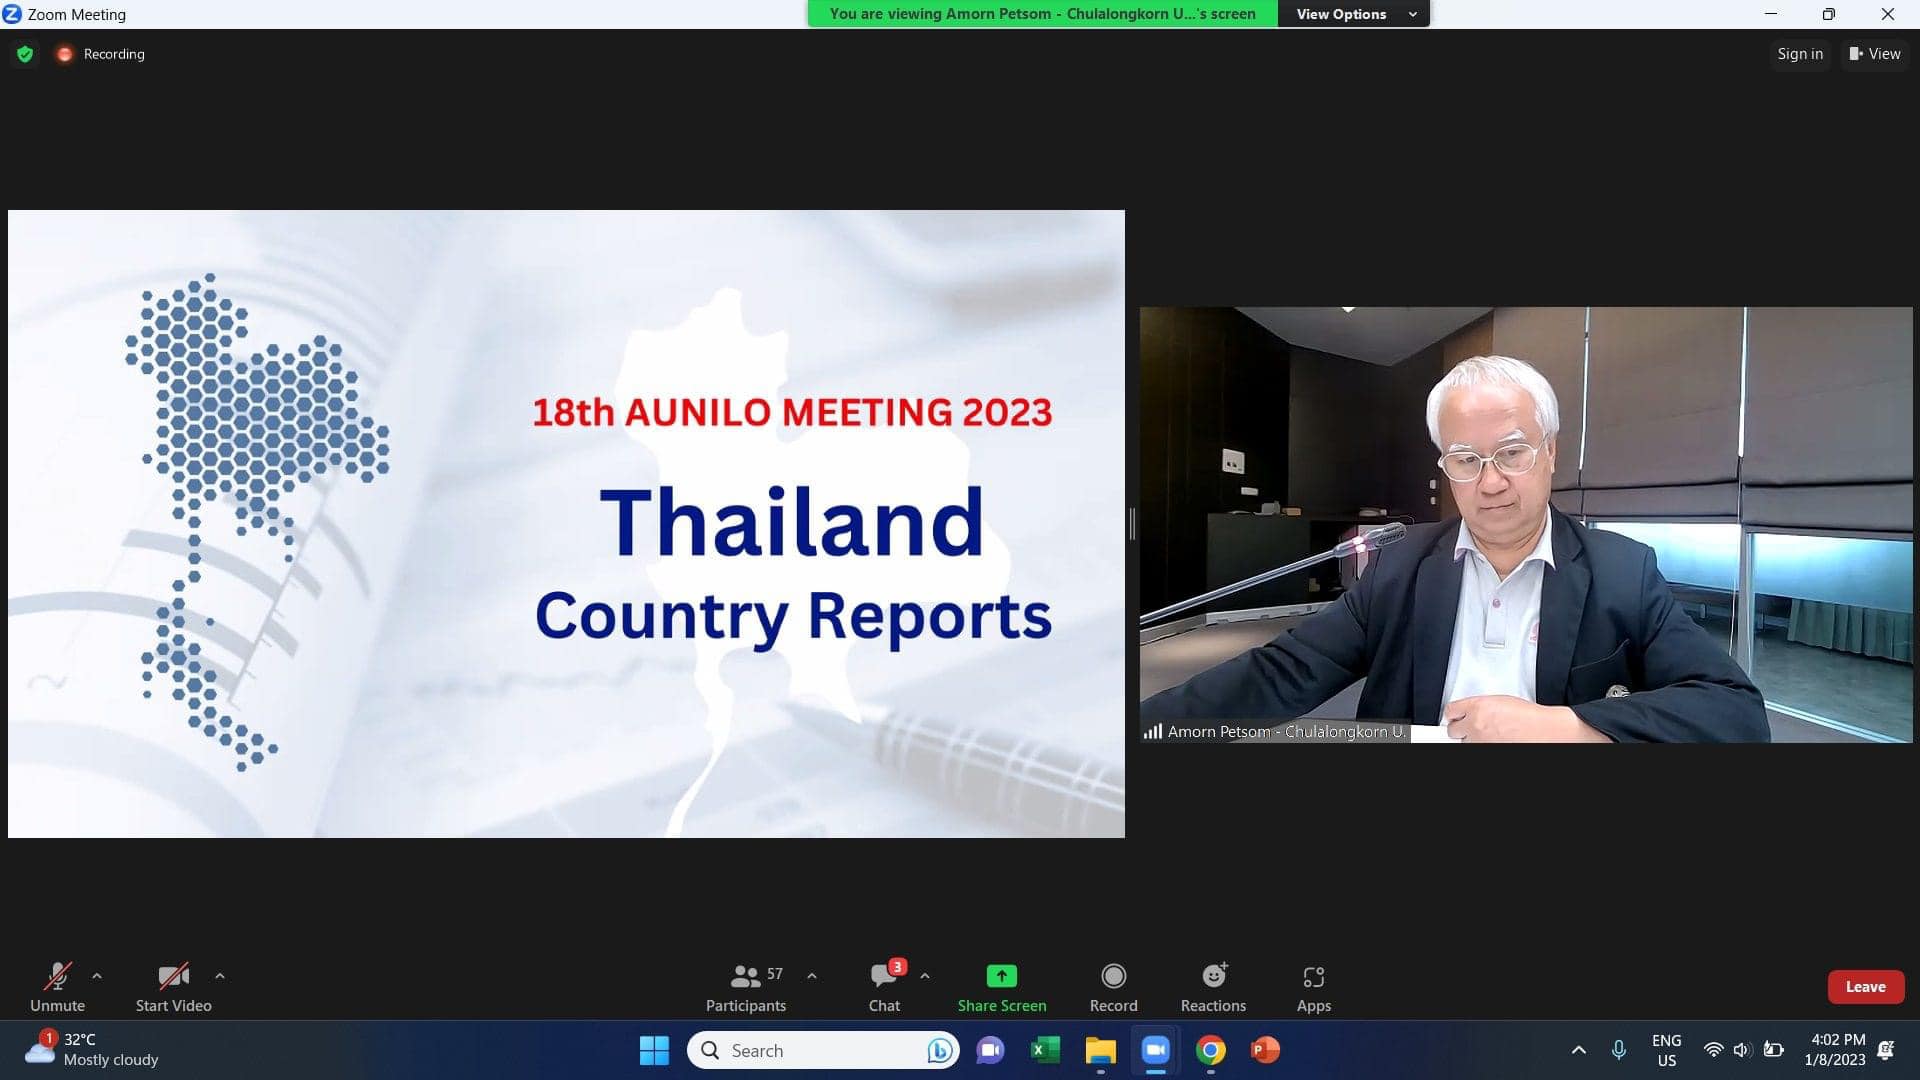This screenshot has width=1920, height=1080.
Task: Click the divider handle between slide and video
Action: tap(1132, 523)
